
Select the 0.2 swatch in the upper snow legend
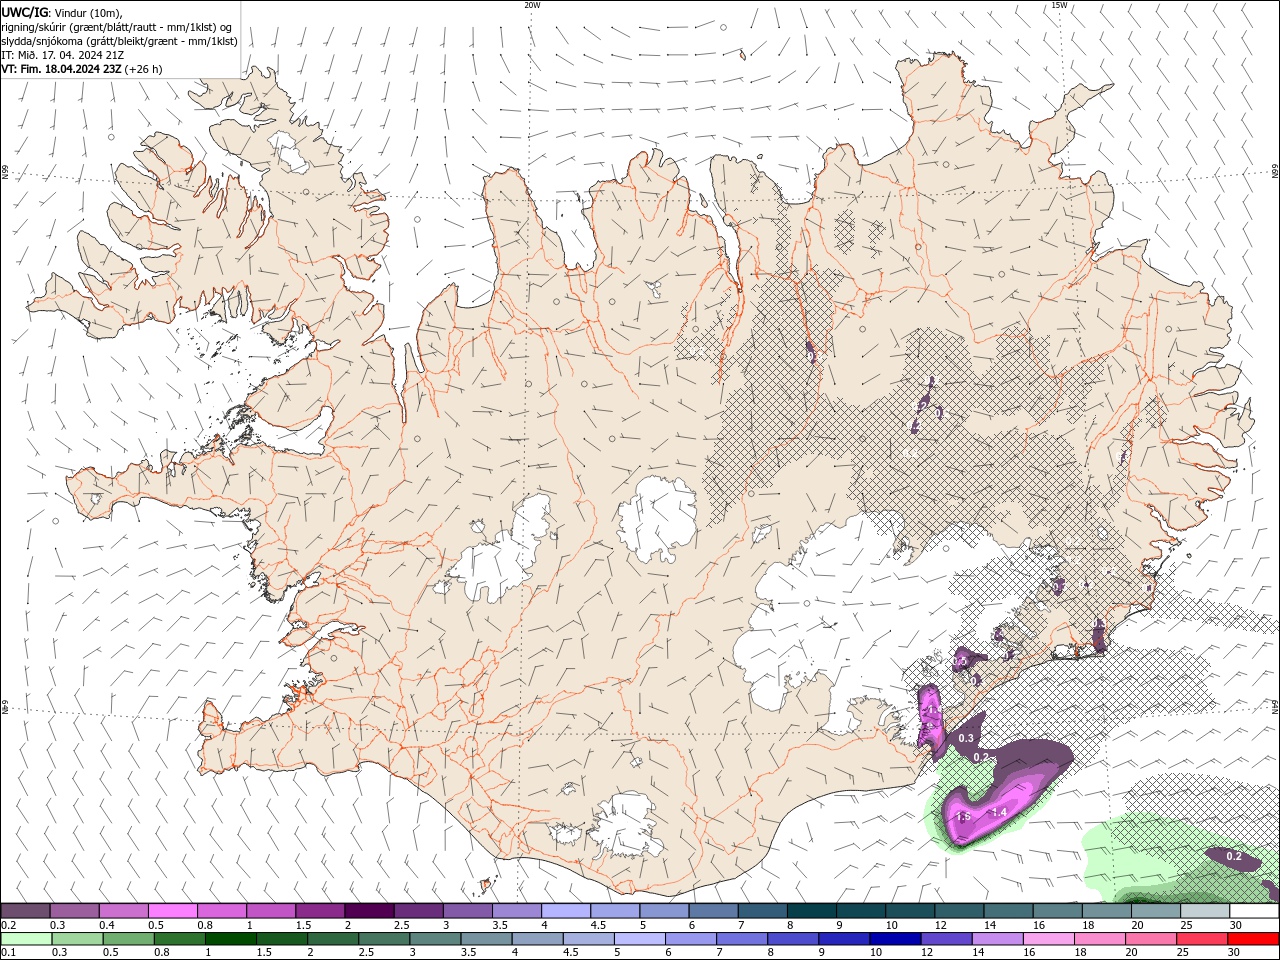pos(26,911)
